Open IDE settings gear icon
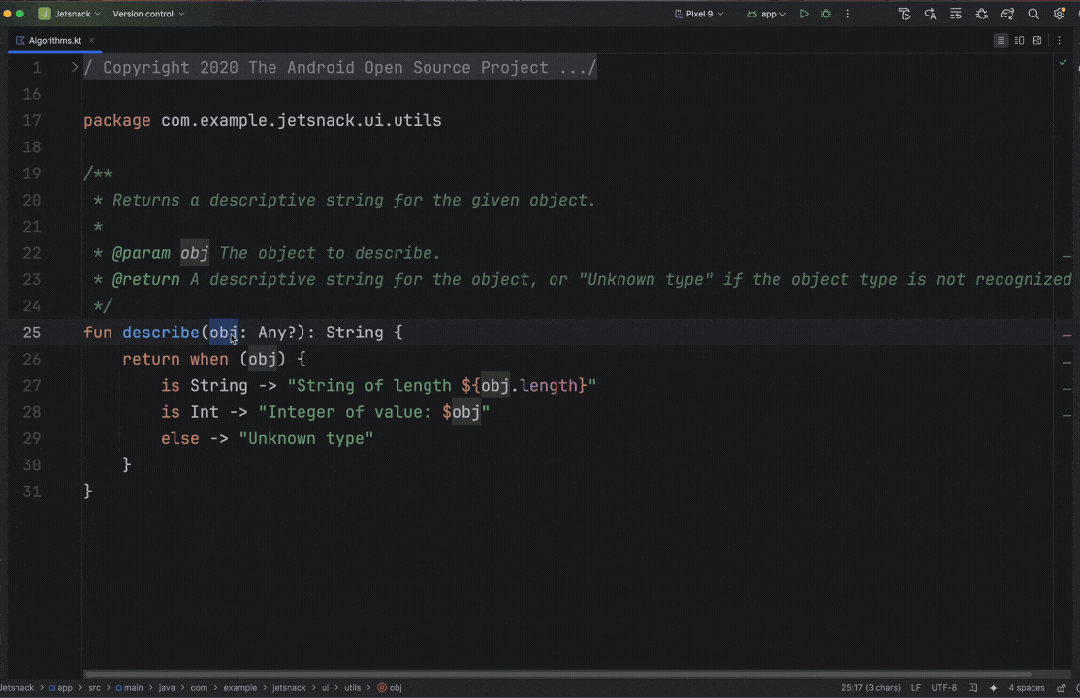 pos(1059,14)
